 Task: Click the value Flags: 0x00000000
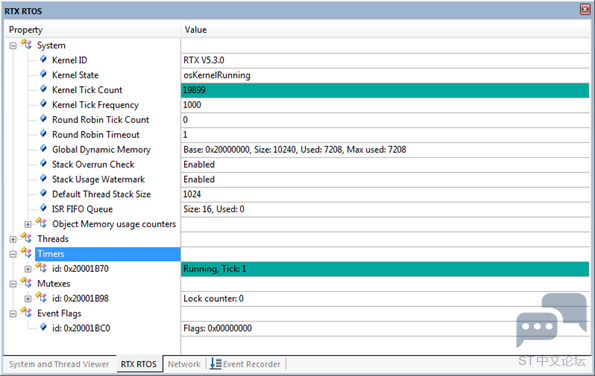217,328
